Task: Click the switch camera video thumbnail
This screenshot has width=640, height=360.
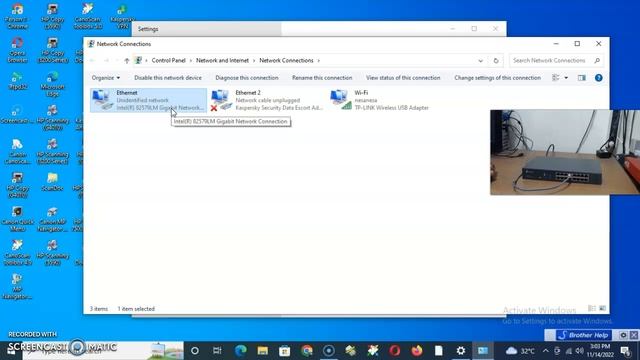Action: [x=565, y=152]
